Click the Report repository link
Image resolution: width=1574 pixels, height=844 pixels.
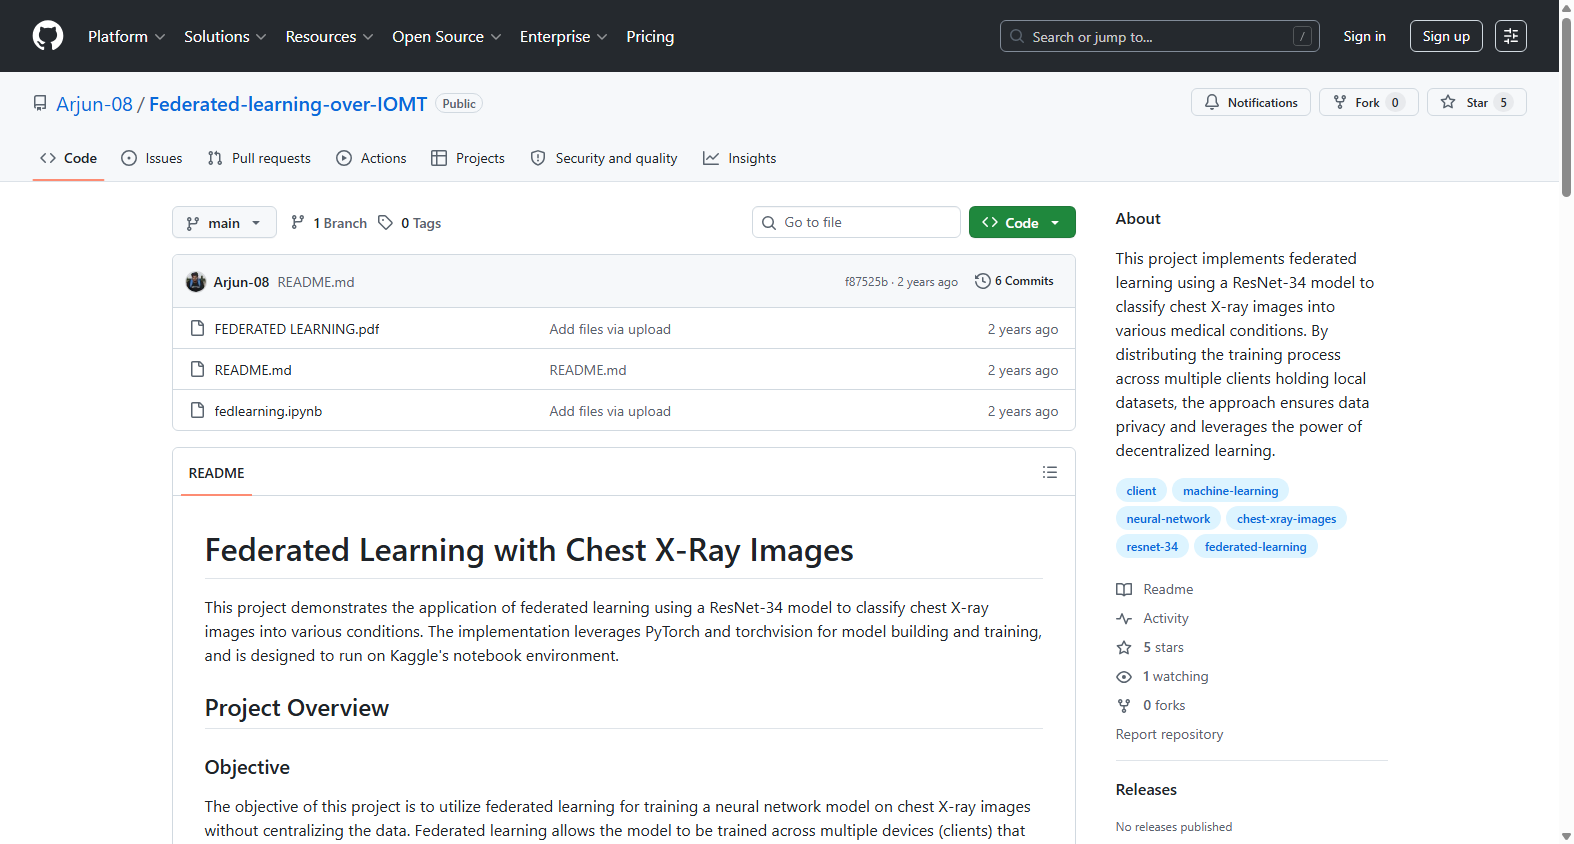[1169, 734]
